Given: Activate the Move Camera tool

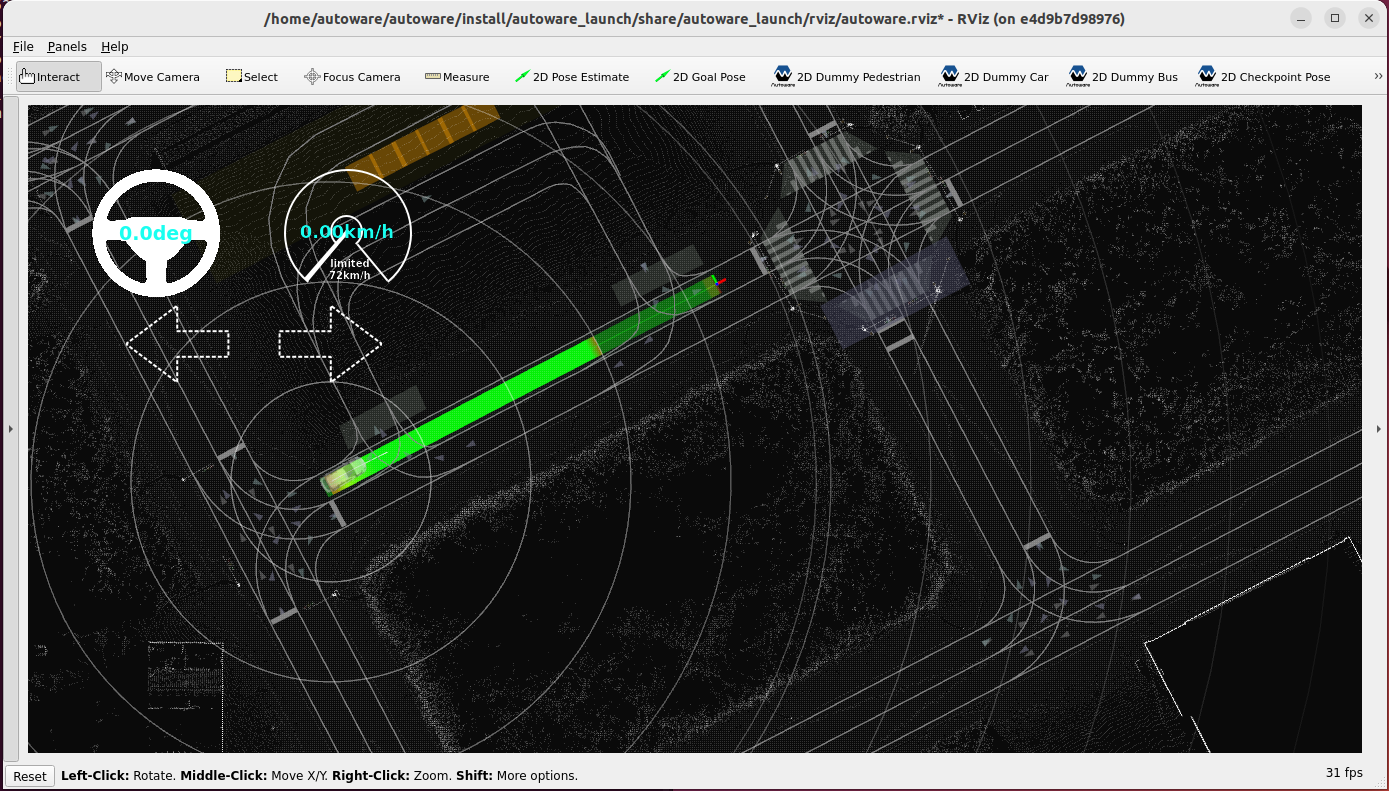Looking at the screenshot, I should tap(153, 76).
